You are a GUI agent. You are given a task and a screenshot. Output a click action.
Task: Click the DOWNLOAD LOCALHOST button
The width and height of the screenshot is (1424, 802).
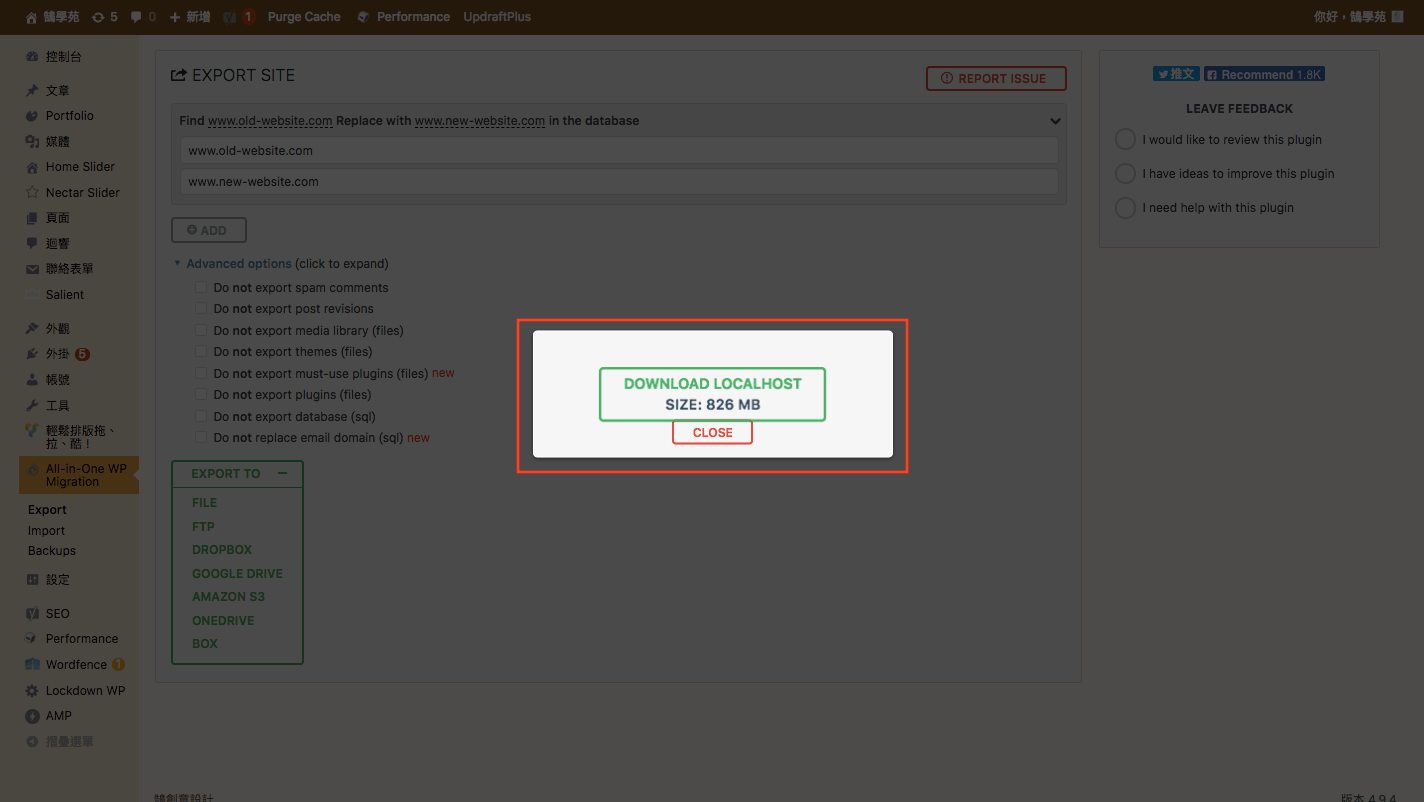pos(712,394)
